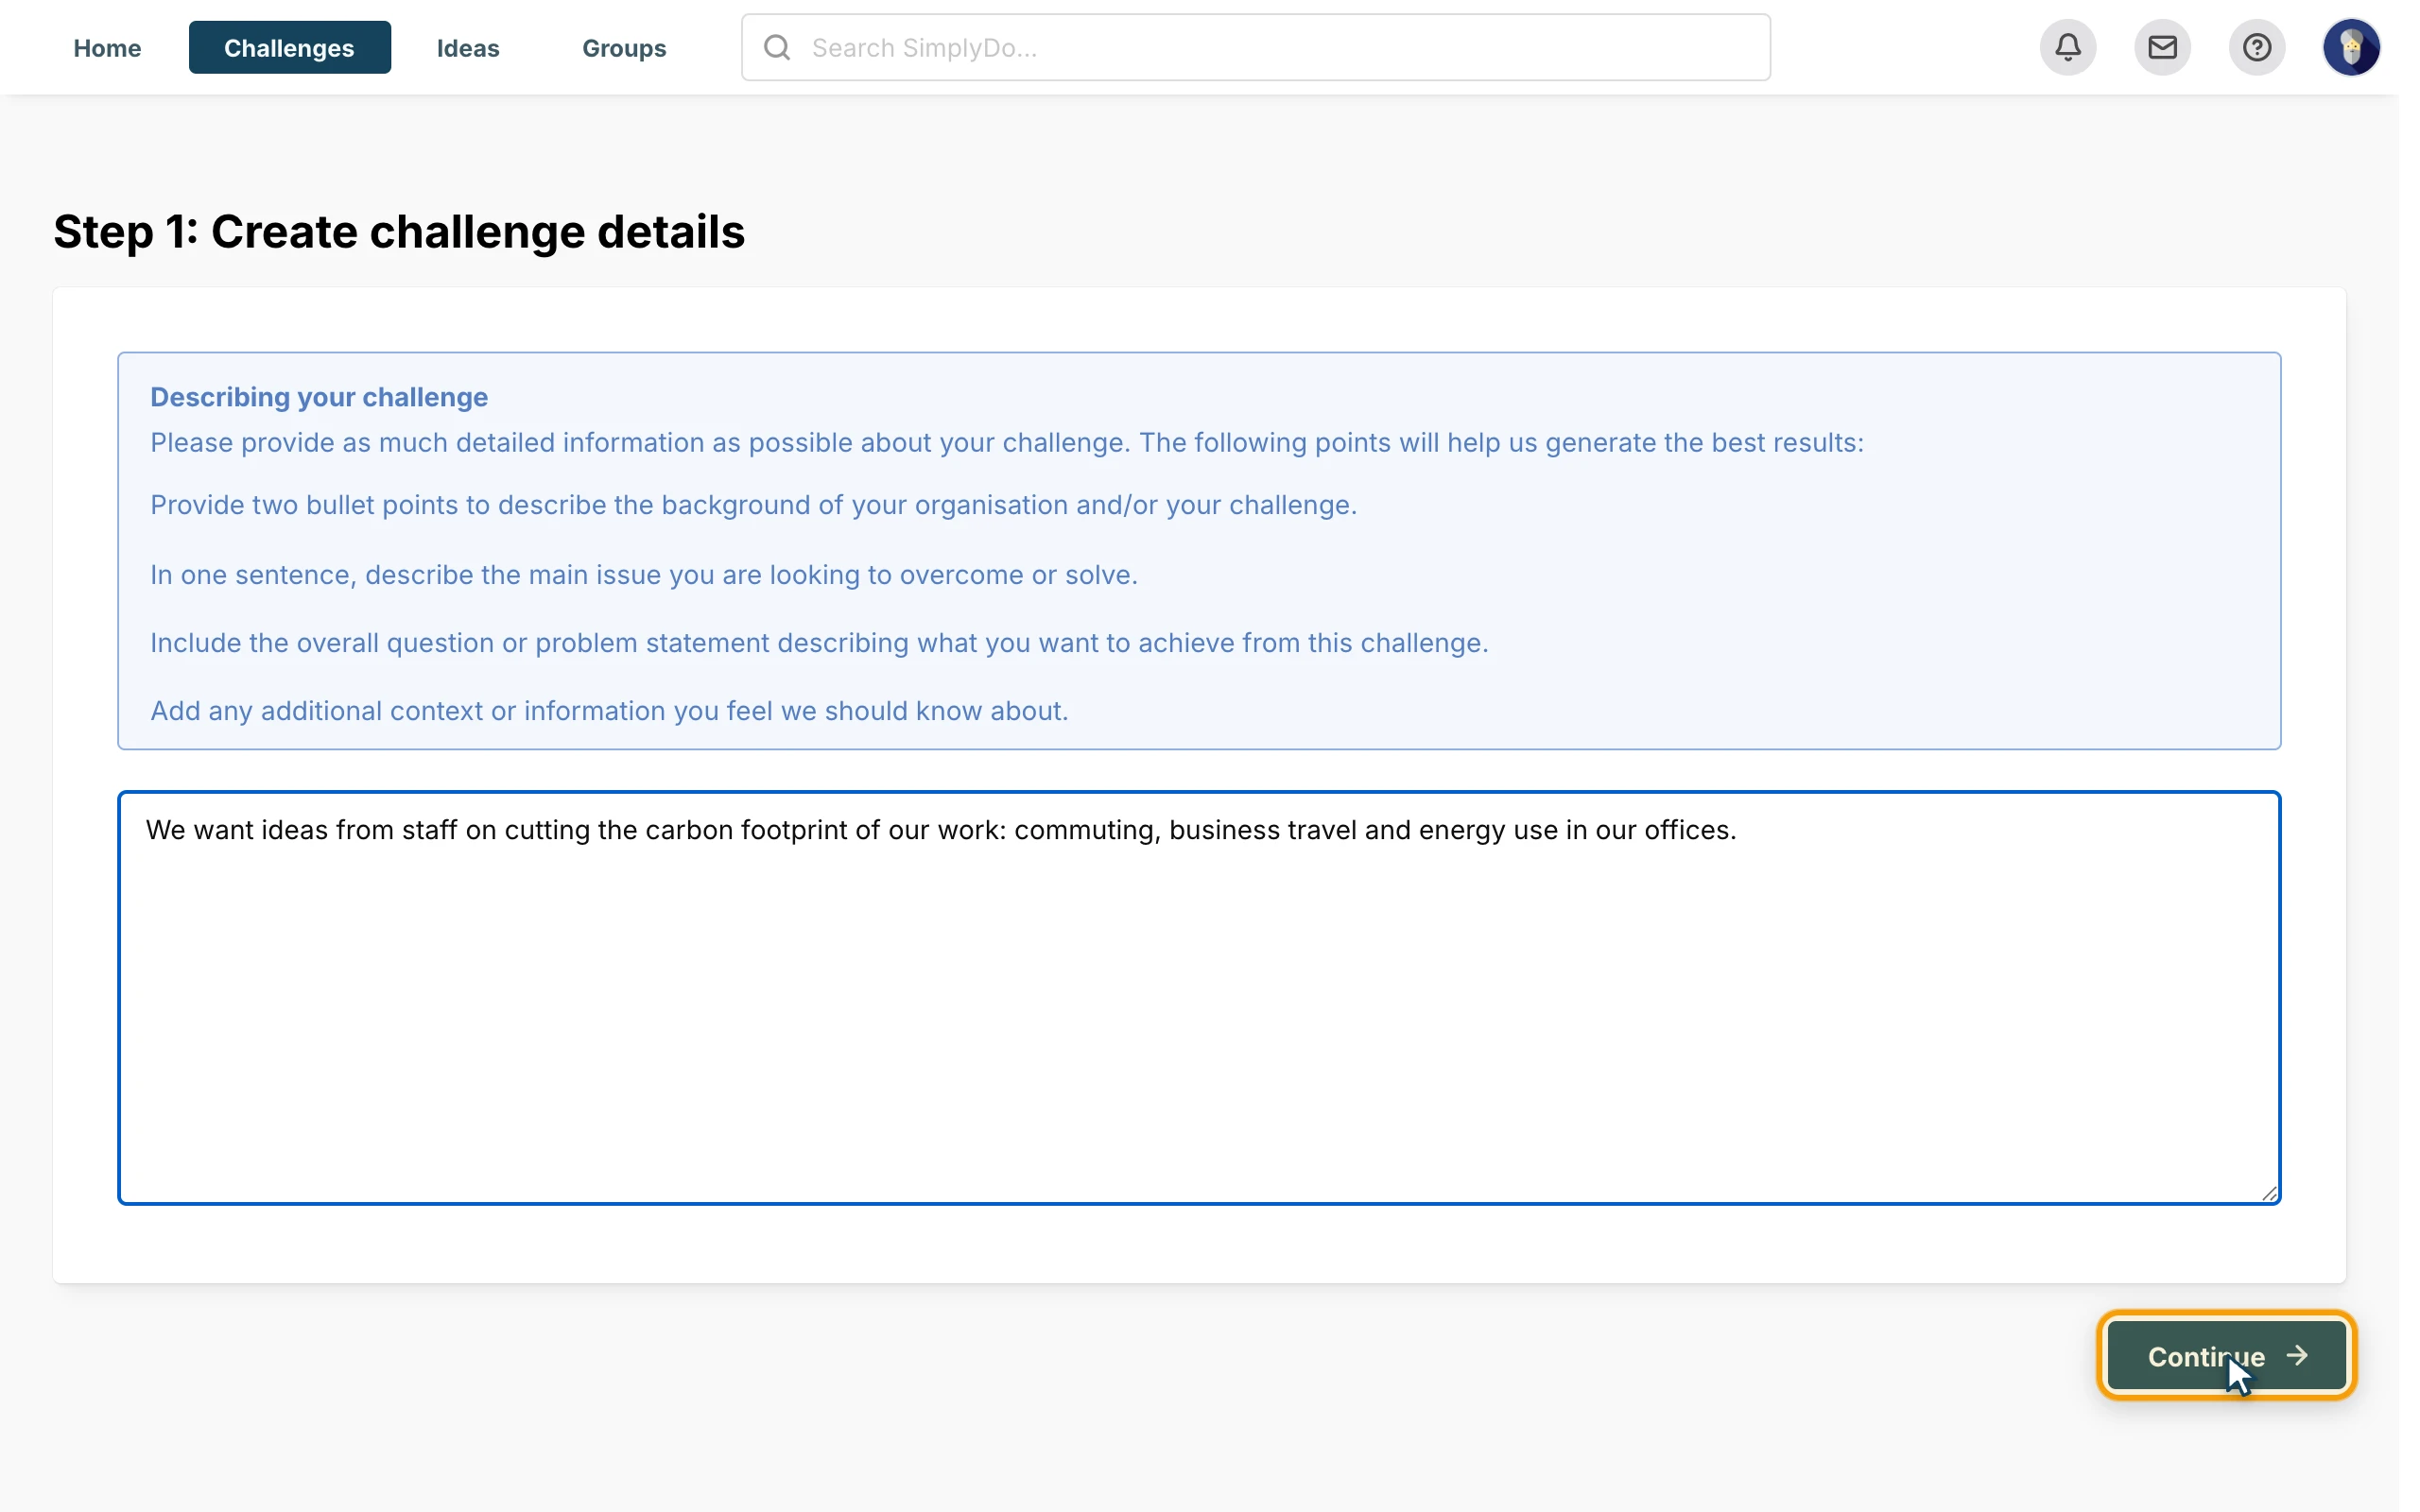Focus the challenge description text area
The height and width of the screenshot is (1512, 2420).
click(1199, 998)
